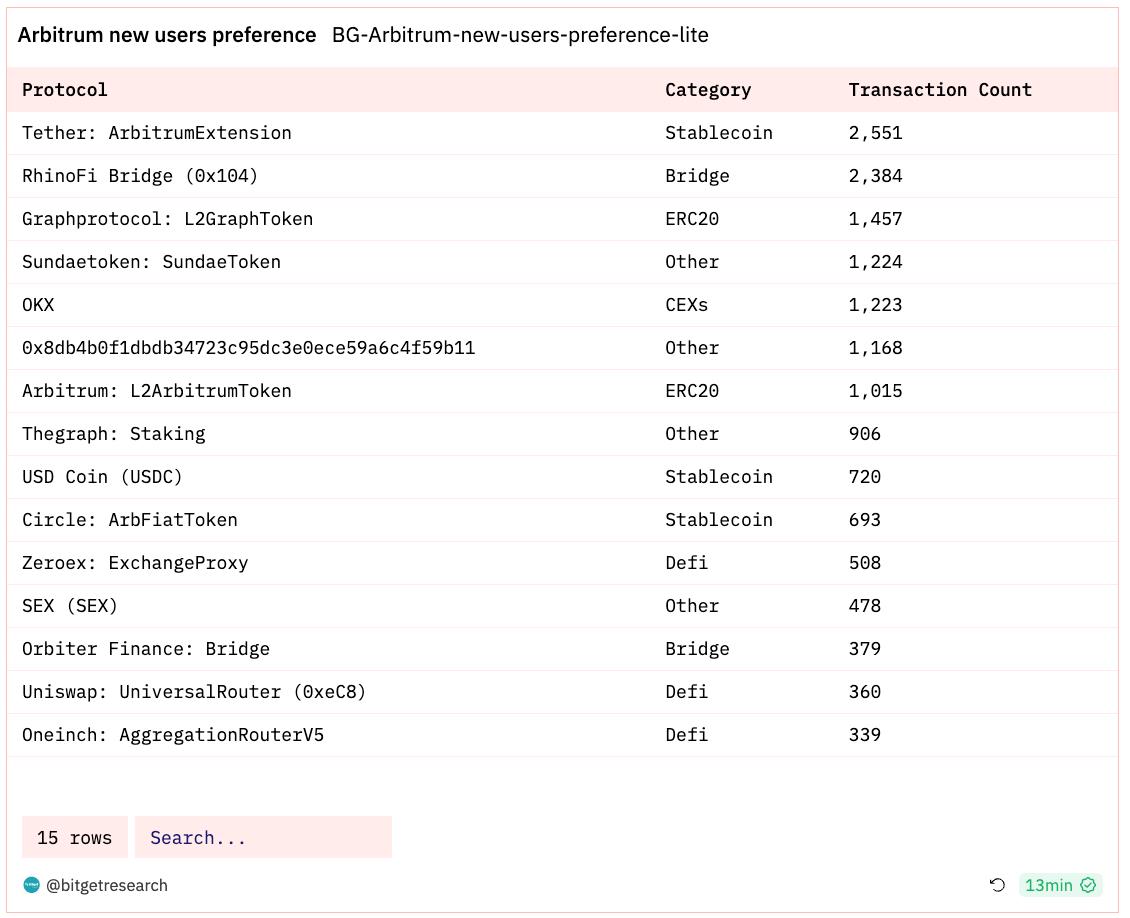Click Defi category in Oneinch row
1130x918 pixels.
[x=686, y=734]
